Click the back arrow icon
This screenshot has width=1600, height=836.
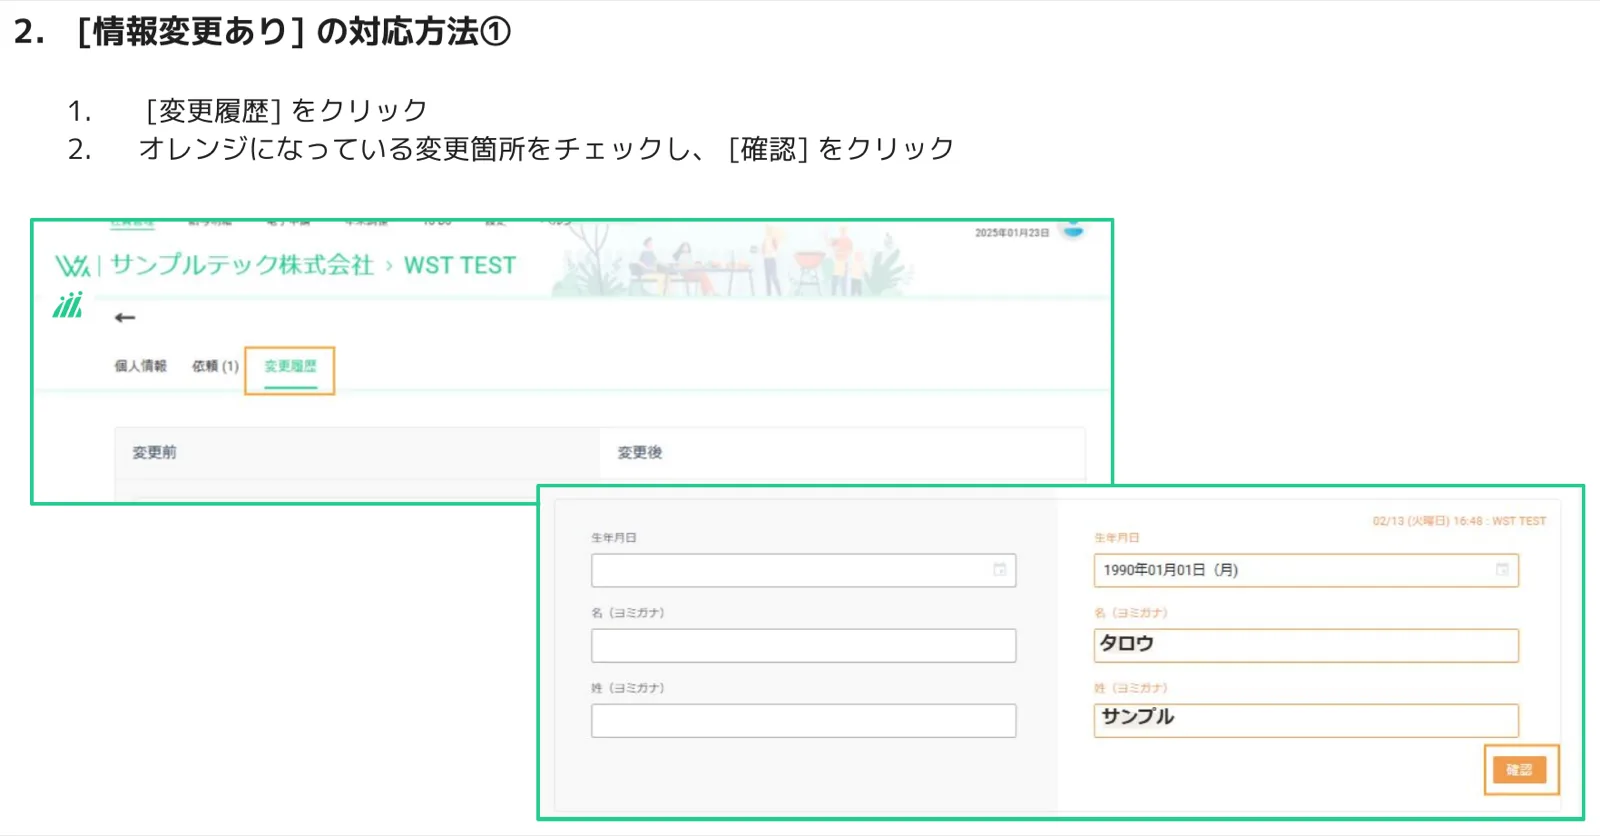125,318
